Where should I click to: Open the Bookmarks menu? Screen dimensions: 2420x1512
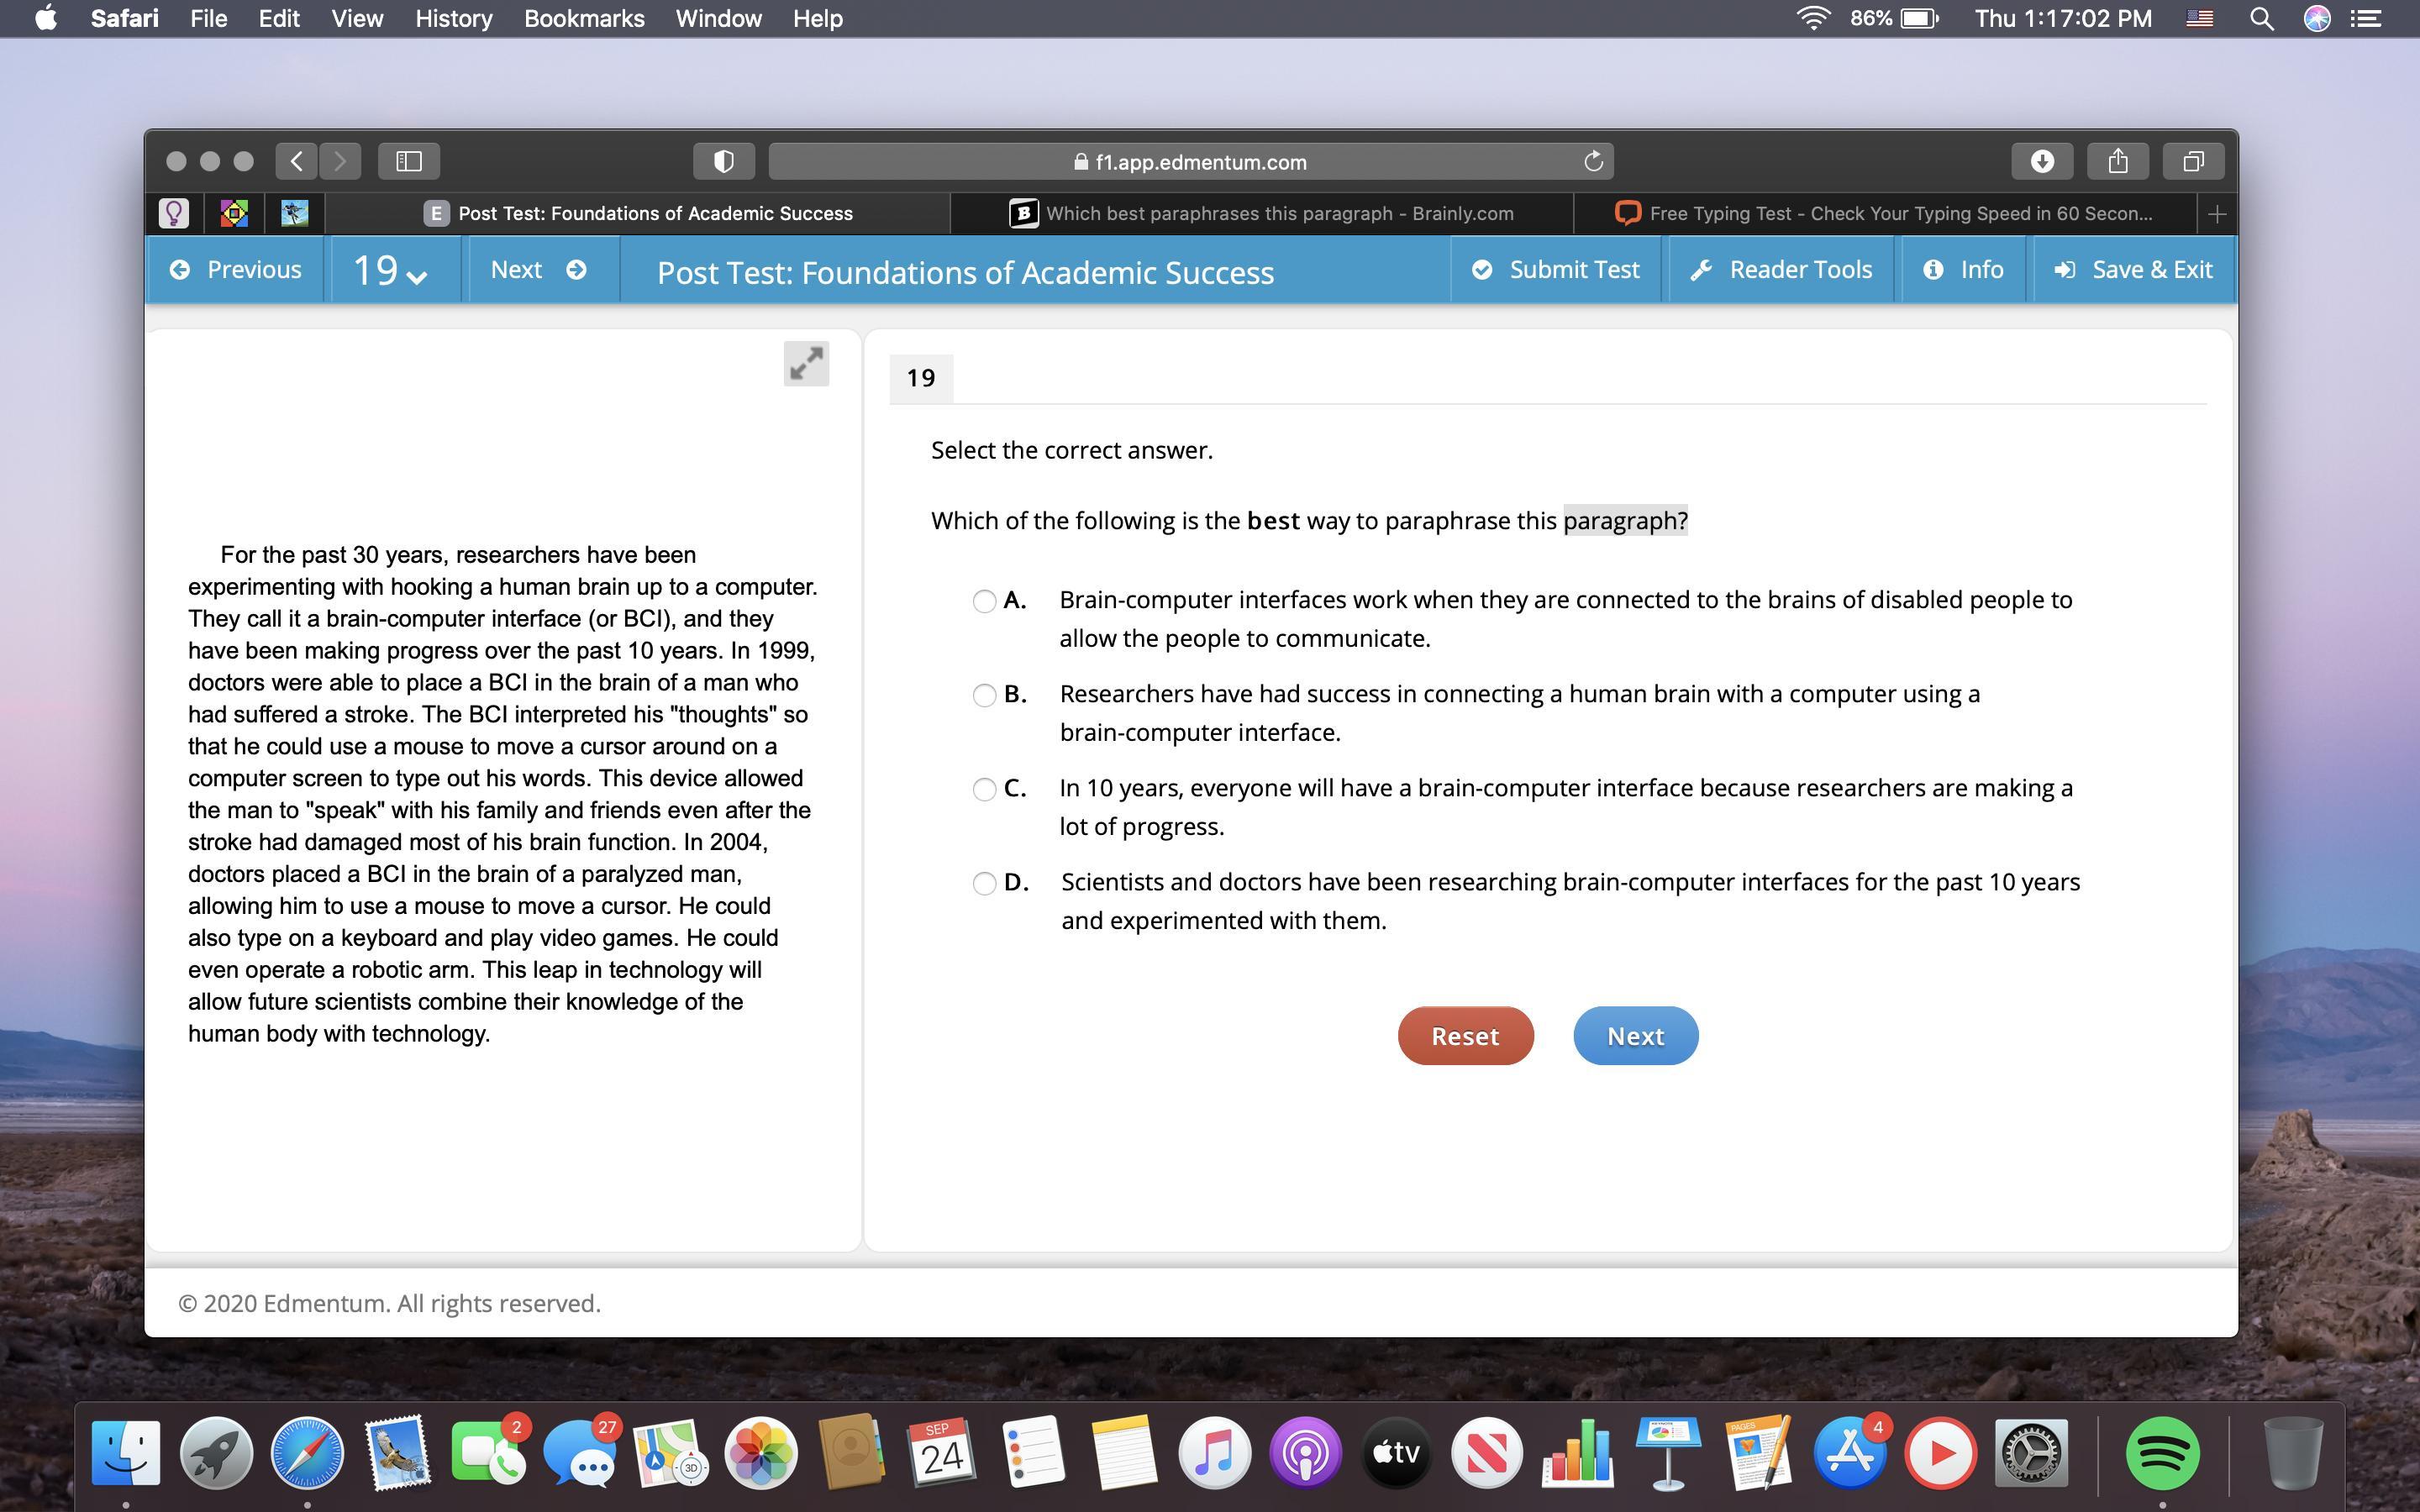[x=584, y=18]
